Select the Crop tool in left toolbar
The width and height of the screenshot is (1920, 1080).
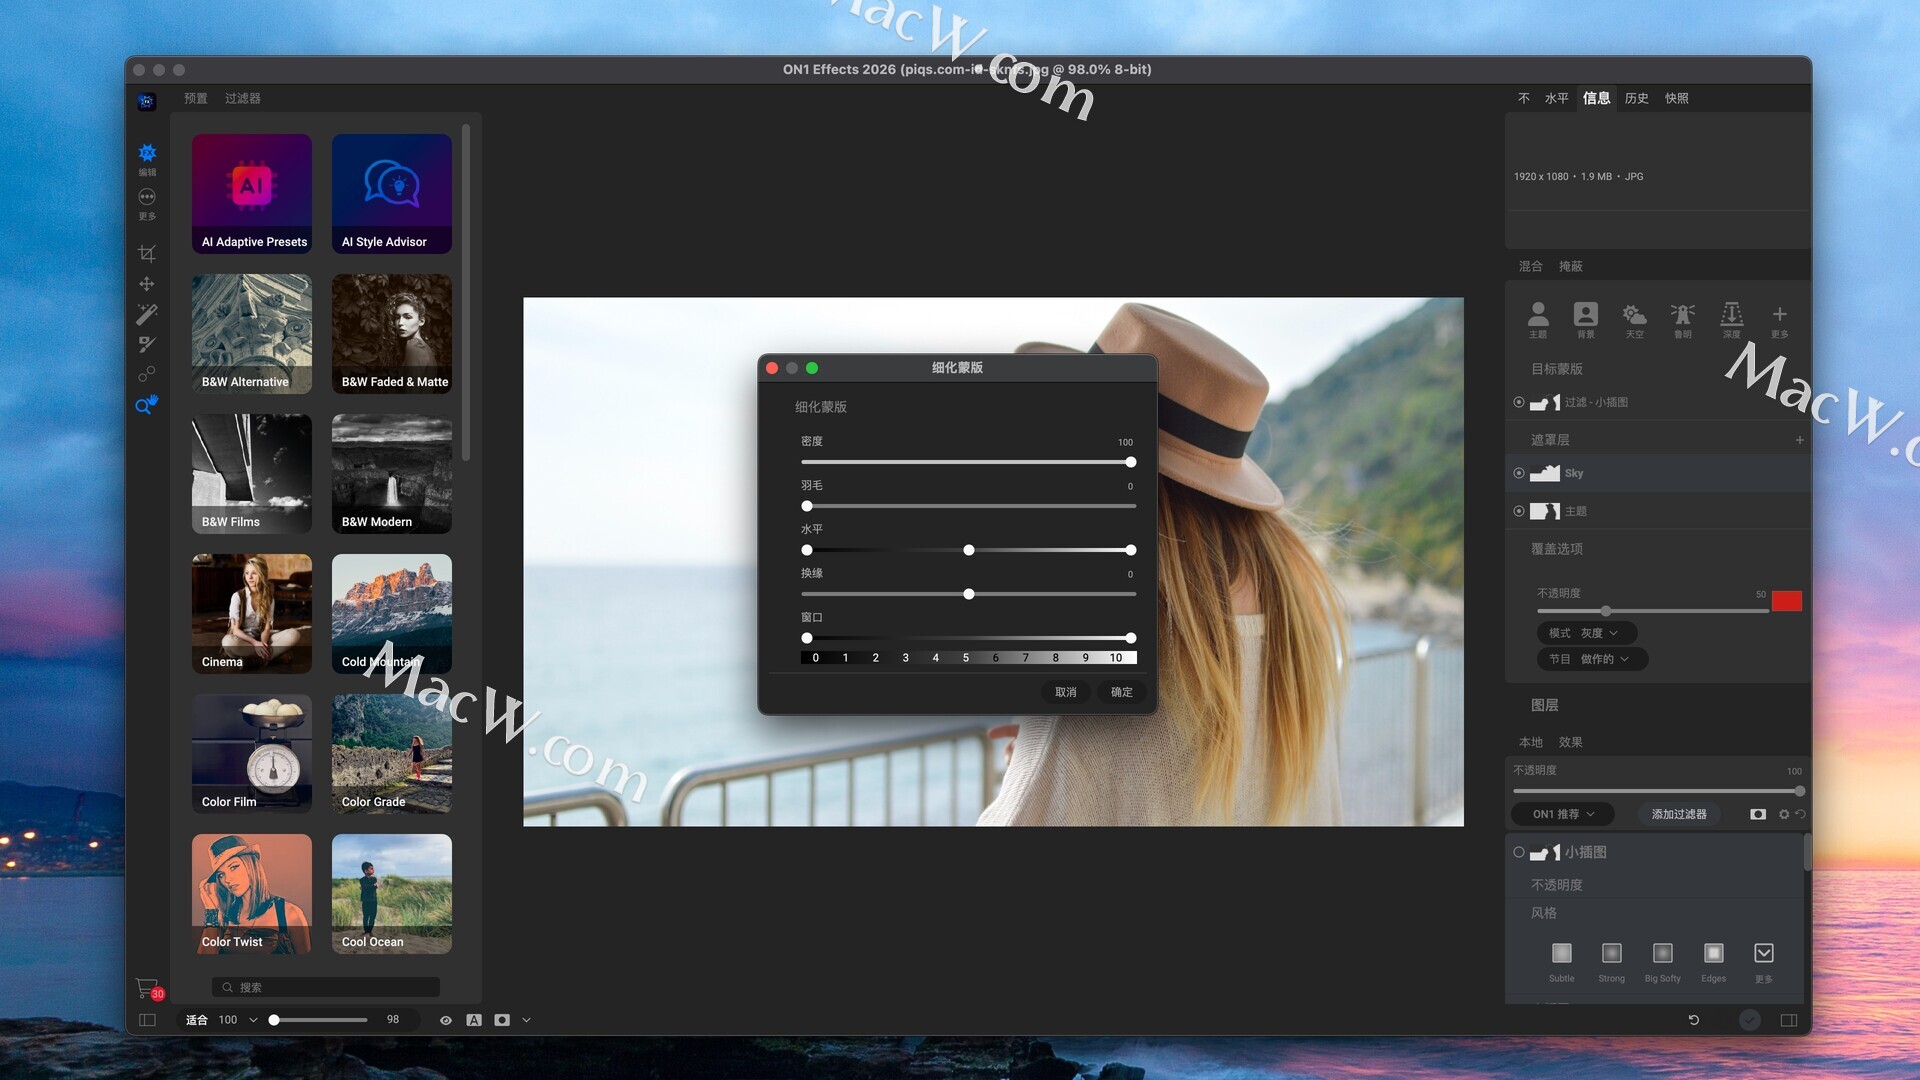click(x=147, y=253)
